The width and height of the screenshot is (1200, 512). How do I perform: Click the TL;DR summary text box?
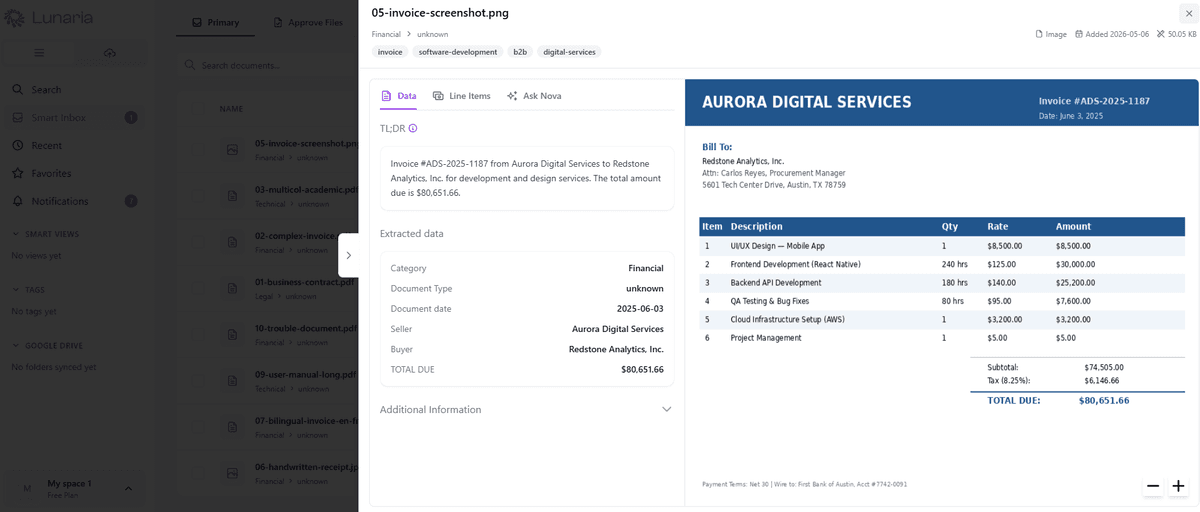[526, 179]
